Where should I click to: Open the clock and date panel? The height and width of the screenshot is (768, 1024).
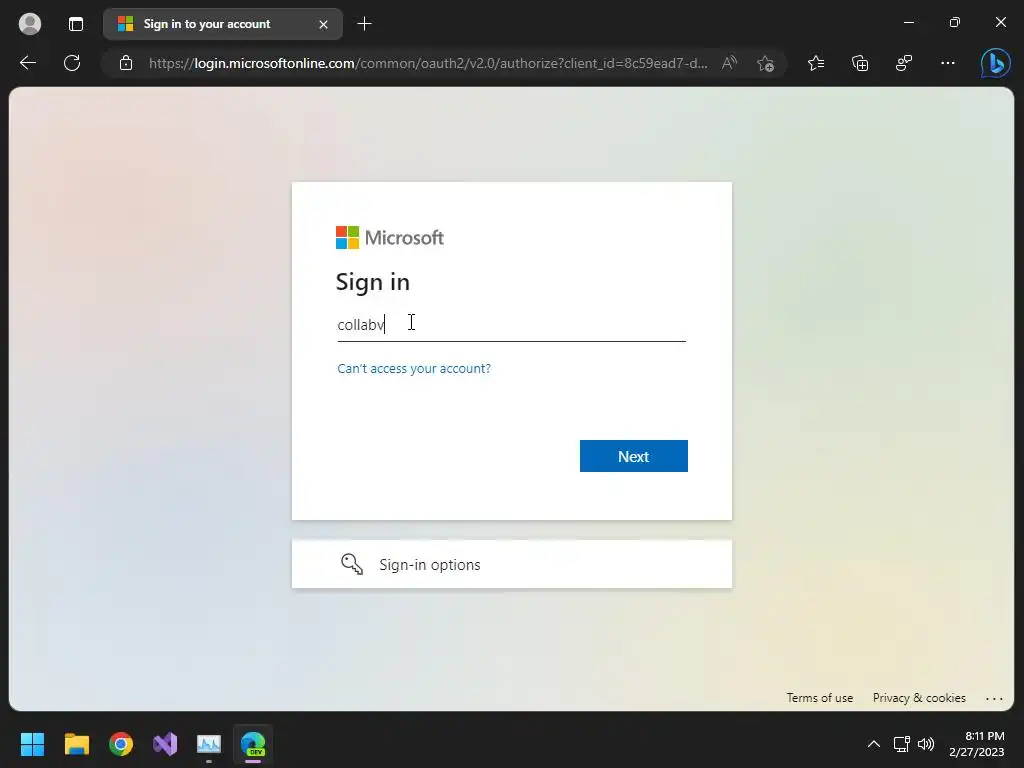(x=976, y=744)
